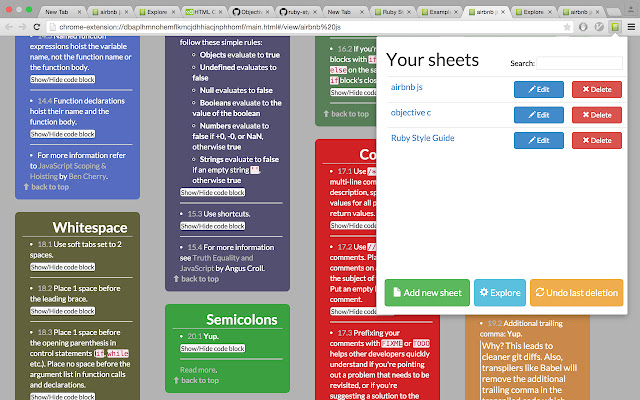Toggle code block under 14.4 Function declarations
Image resolution: width=640 pixels, height=400 pixels.
coord(62,134)
